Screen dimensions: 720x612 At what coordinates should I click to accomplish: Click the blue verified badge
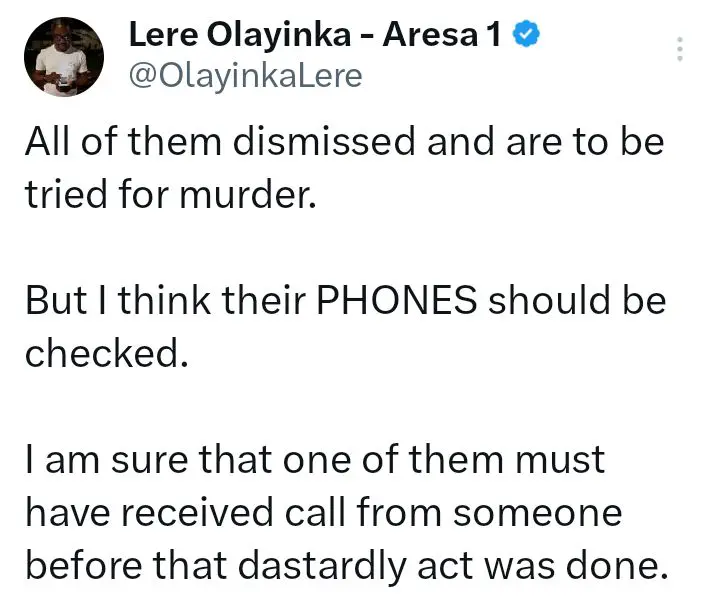(x=528, y=36)
